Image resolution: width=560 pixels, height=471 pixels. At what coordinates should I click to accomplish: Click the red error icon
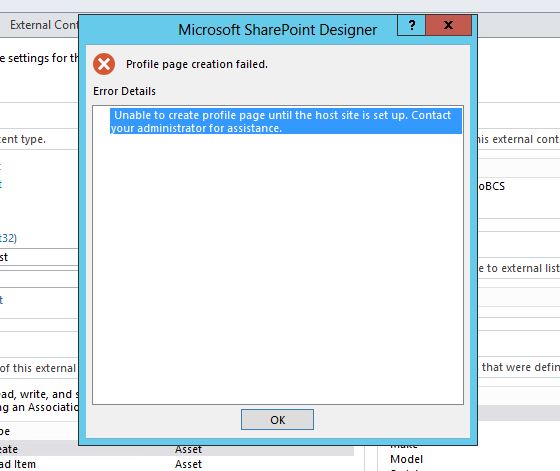104,64
